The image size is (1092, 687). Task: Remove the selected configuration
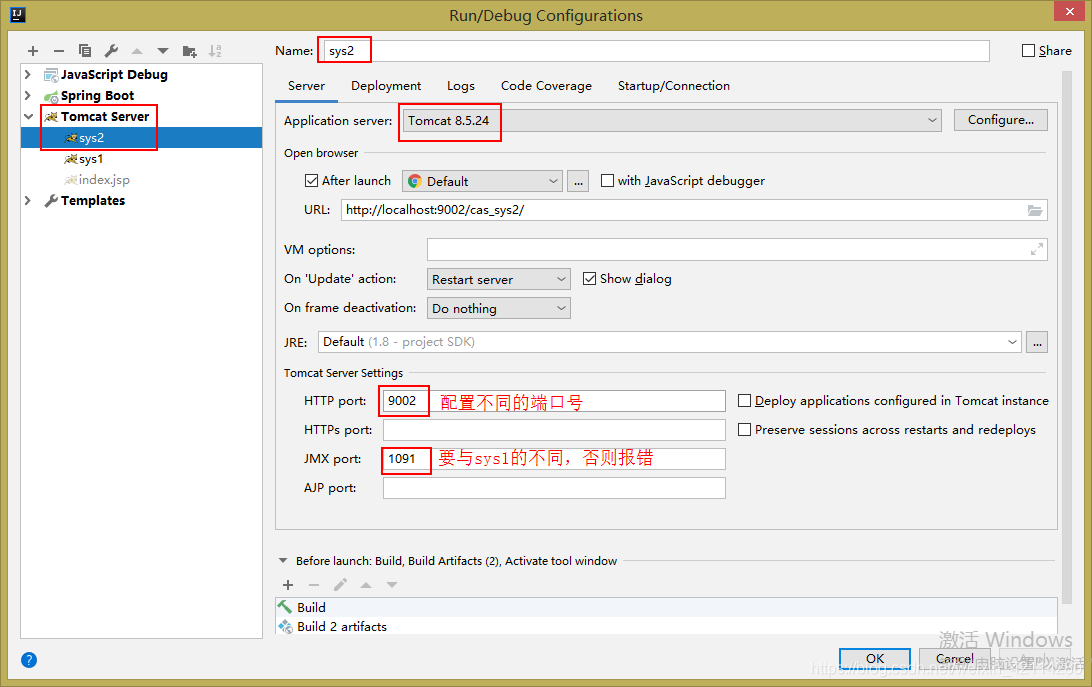[59, 51]
